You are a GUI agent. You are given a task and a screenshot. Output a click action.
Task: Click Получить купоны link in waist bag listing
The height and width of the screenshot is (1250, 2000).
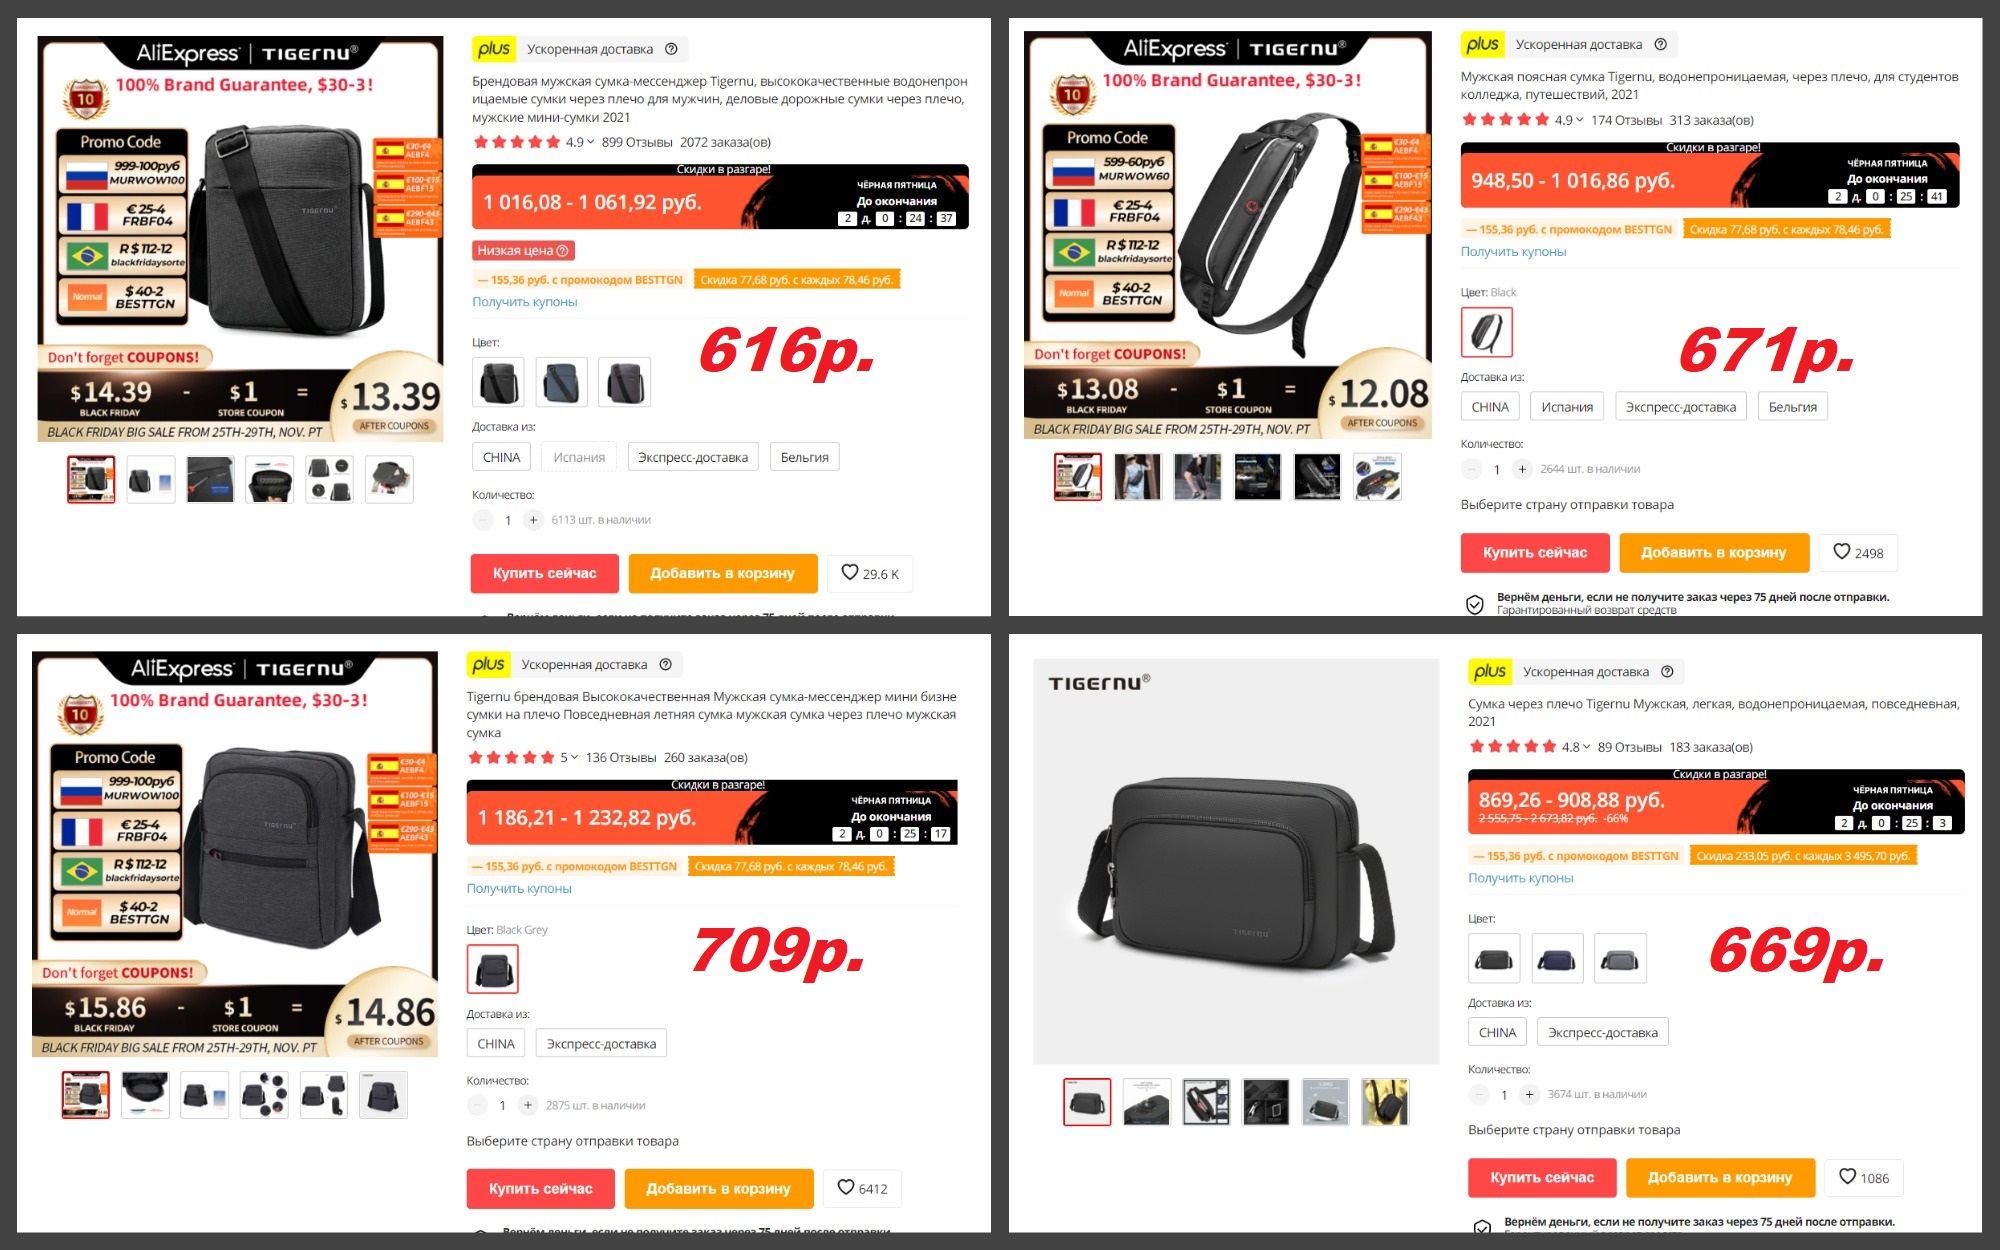pyautogui.click(x=1513, y=252)
